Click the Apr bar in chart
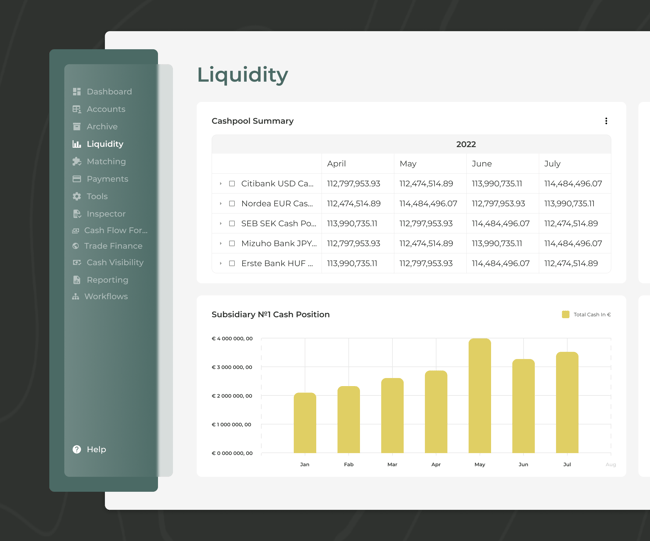The height and width of the screenshot is (541, 650). point(436,412)
